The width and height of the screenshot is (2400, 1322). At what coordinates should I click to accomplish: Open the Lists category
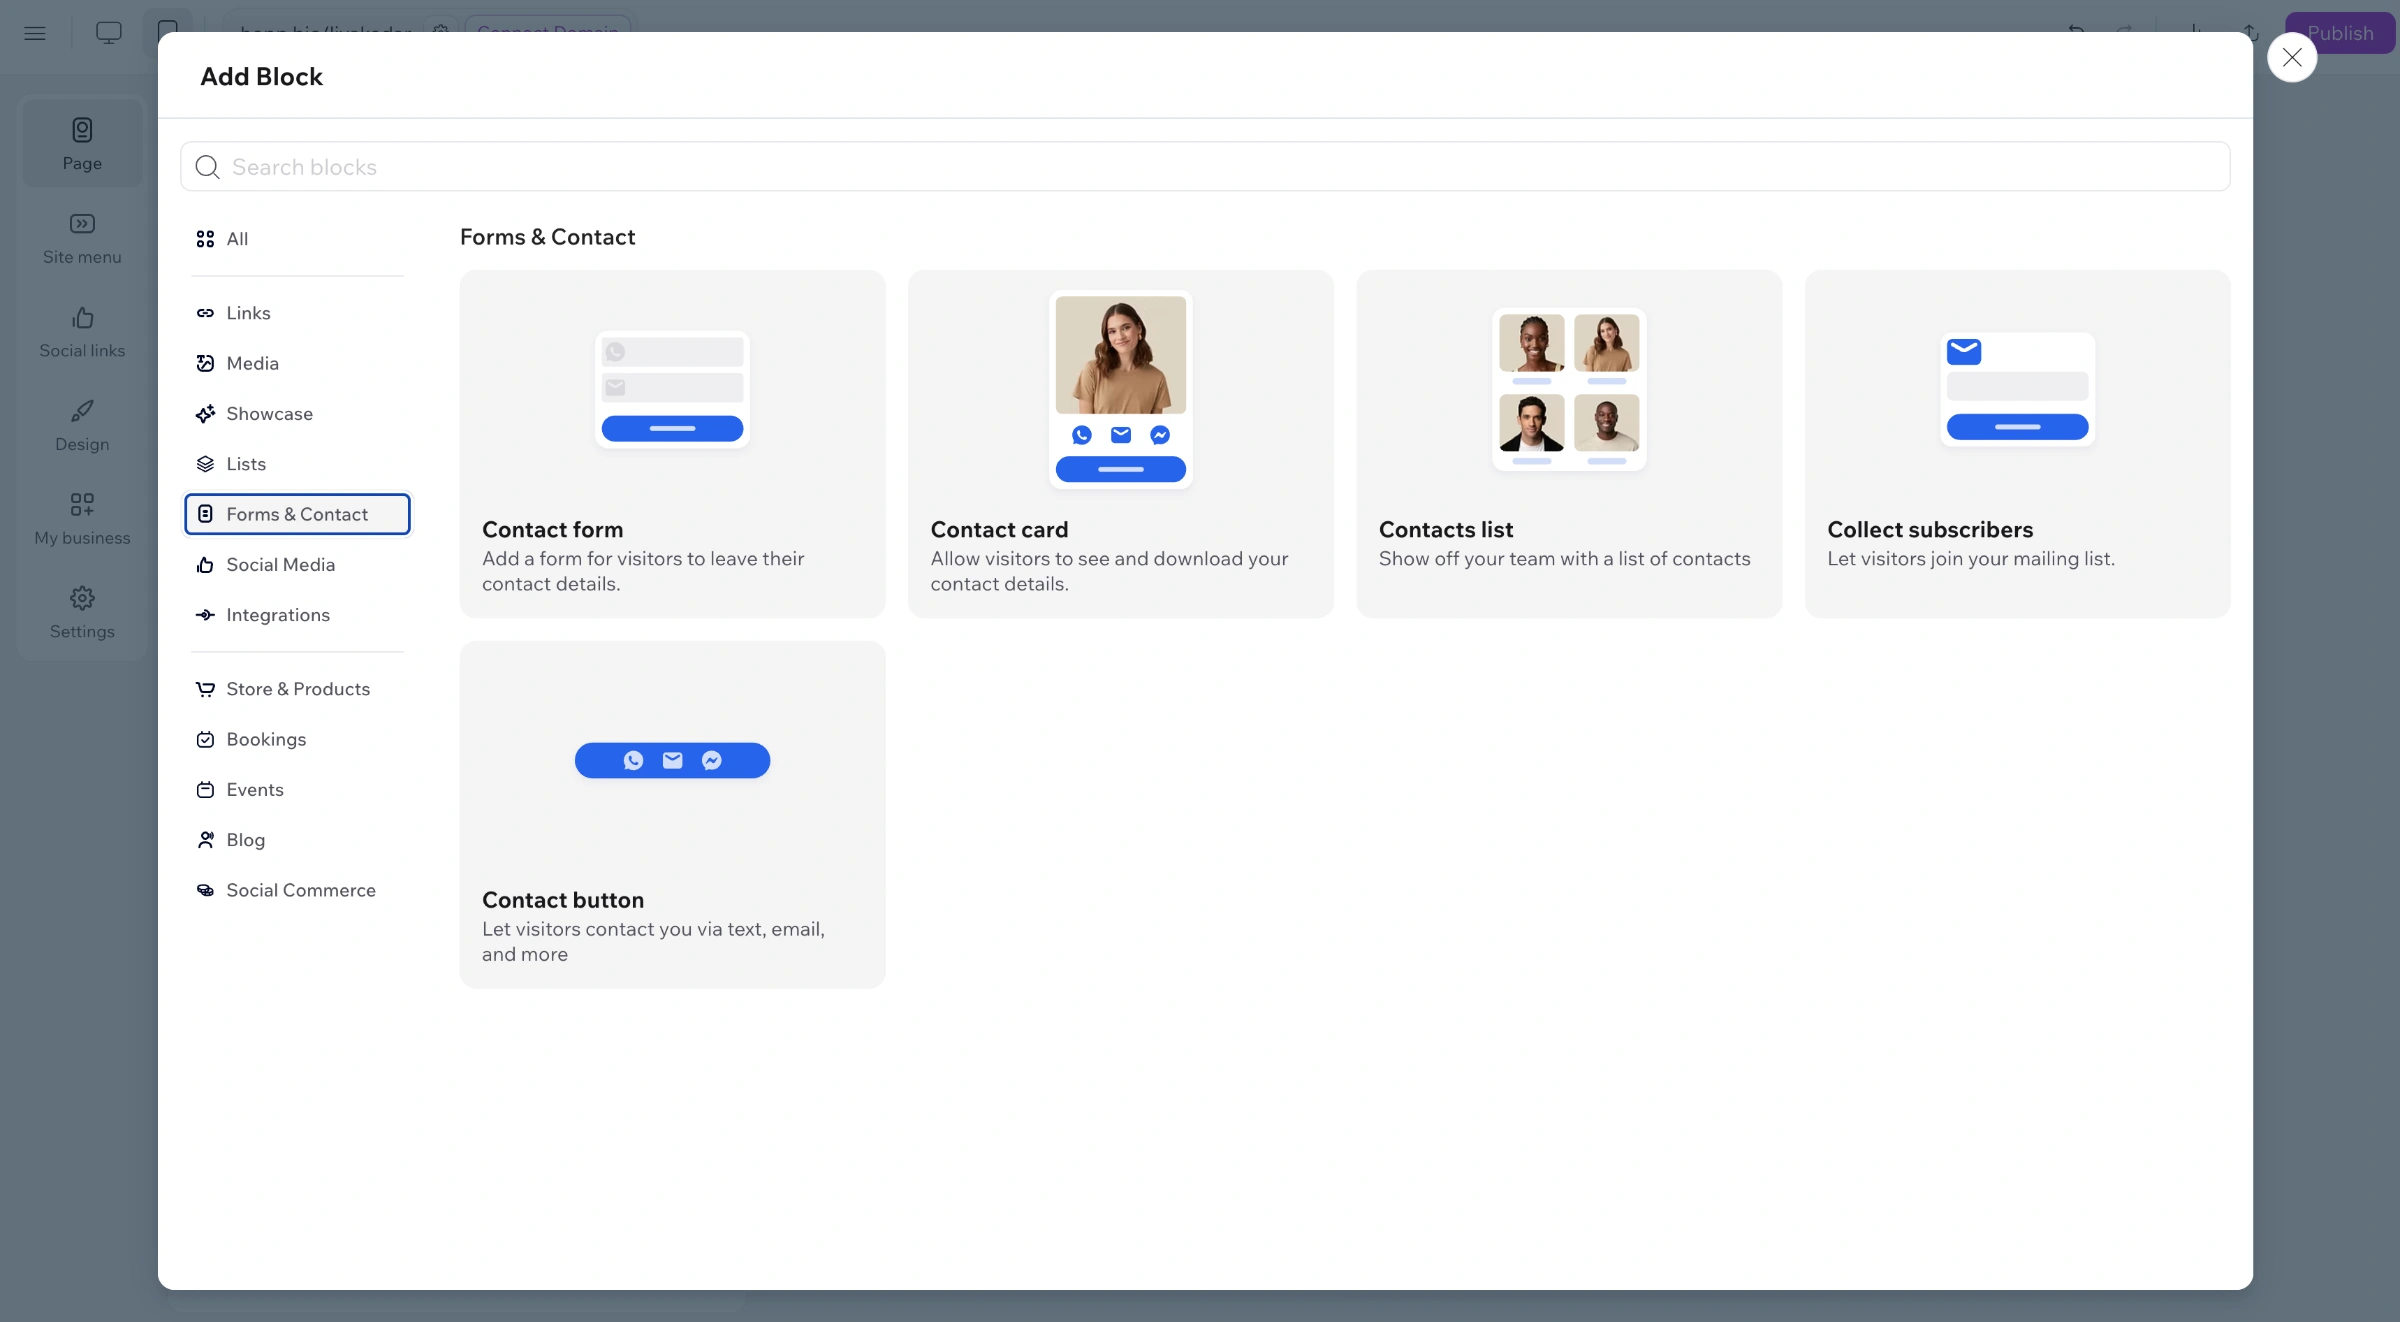pos(297,464)
